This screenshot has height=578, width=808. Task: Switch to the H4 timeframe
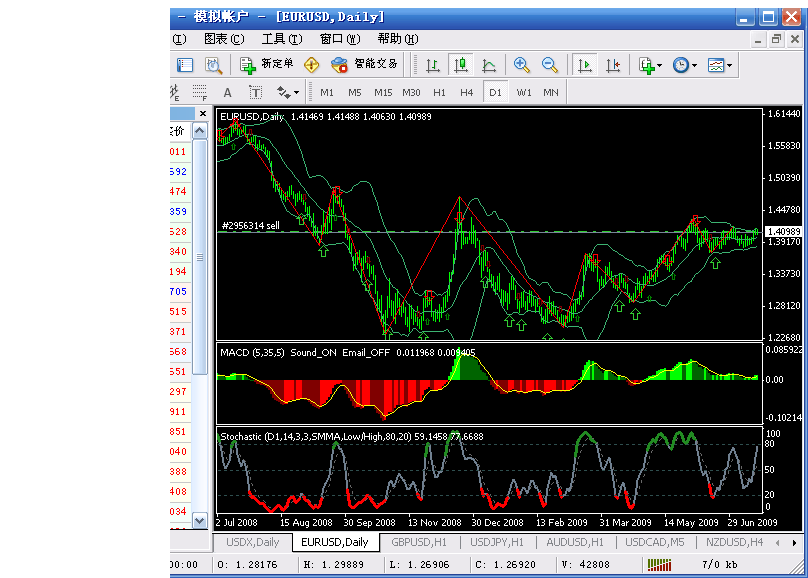click(x=467, y=92)
